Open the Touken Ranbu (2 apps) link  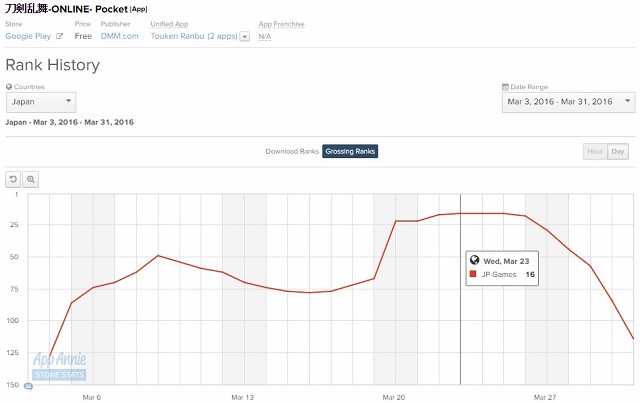point(194,36)
